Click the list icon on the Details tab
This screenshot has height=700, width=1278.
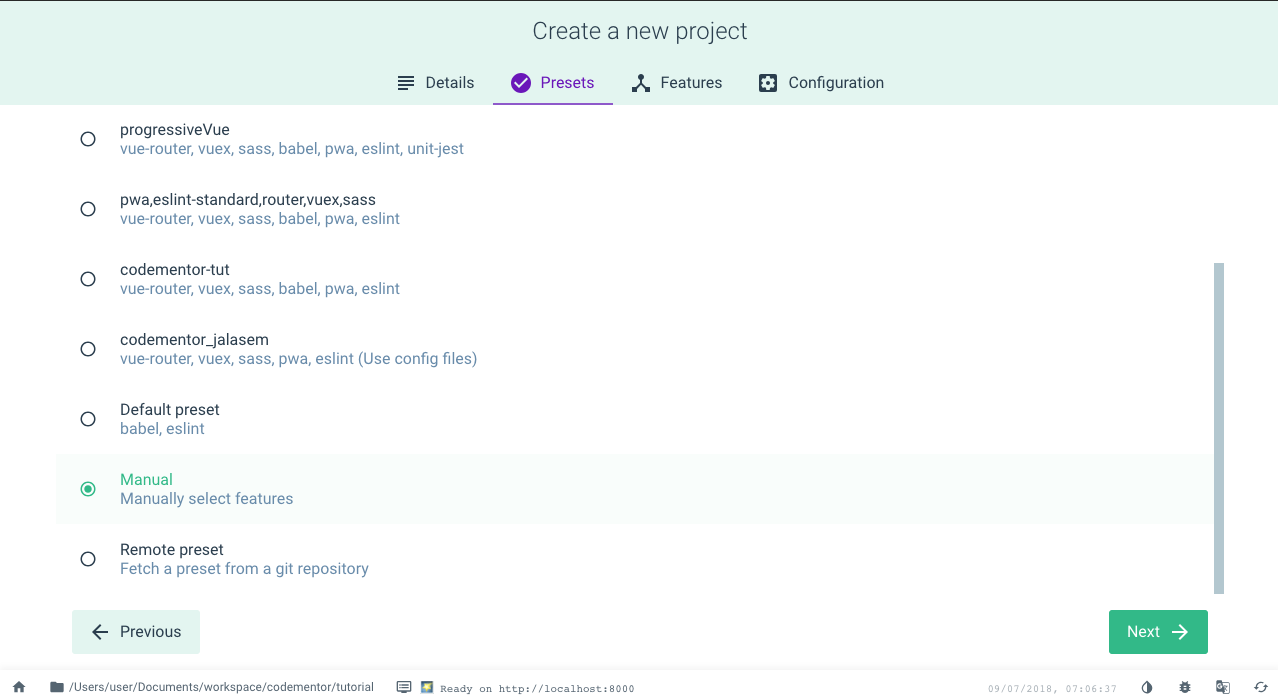tap(405, 82)
